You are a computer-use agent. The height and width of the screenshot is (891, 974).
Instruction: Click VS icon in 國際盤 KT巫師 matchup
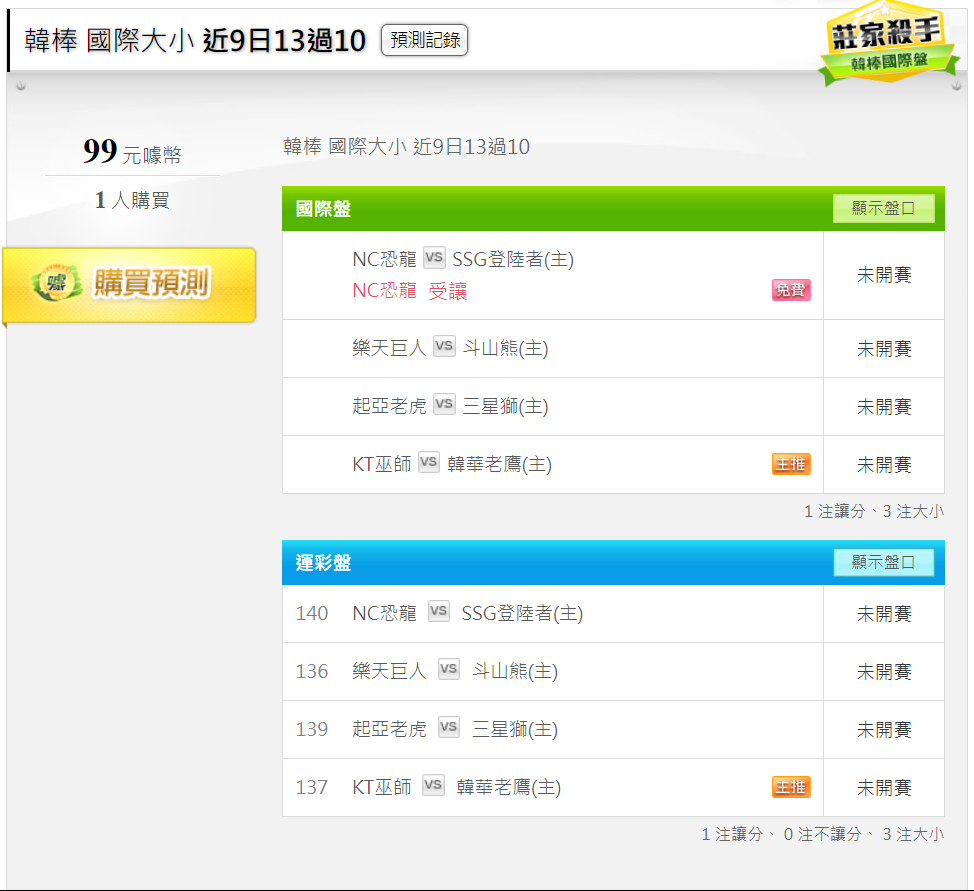[429, 462]
